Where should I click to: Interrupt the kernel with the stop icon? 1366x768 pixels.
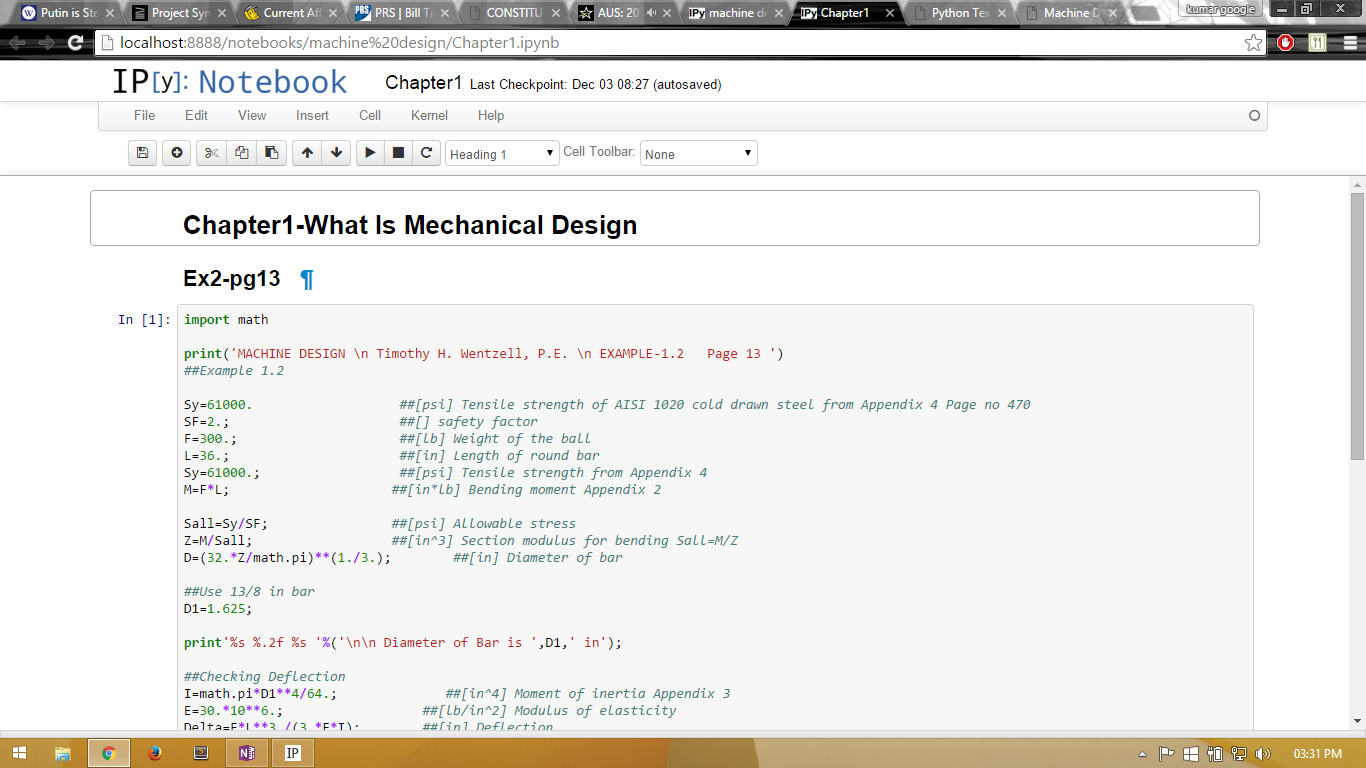tap(398, 153)
